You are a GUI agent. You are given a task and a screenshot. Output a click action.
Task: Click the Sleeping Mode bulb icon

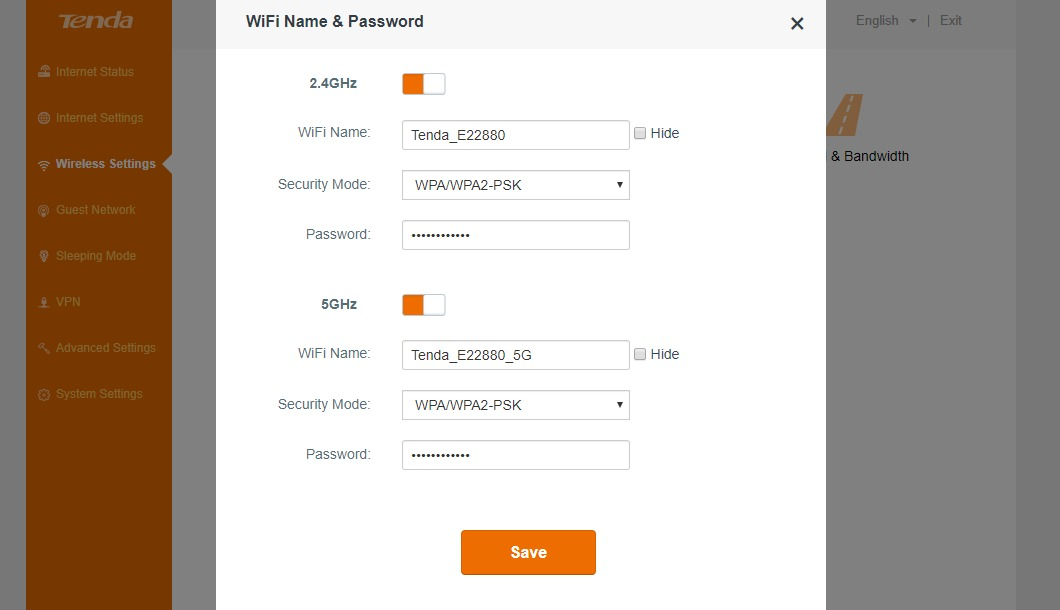(44, 257)
